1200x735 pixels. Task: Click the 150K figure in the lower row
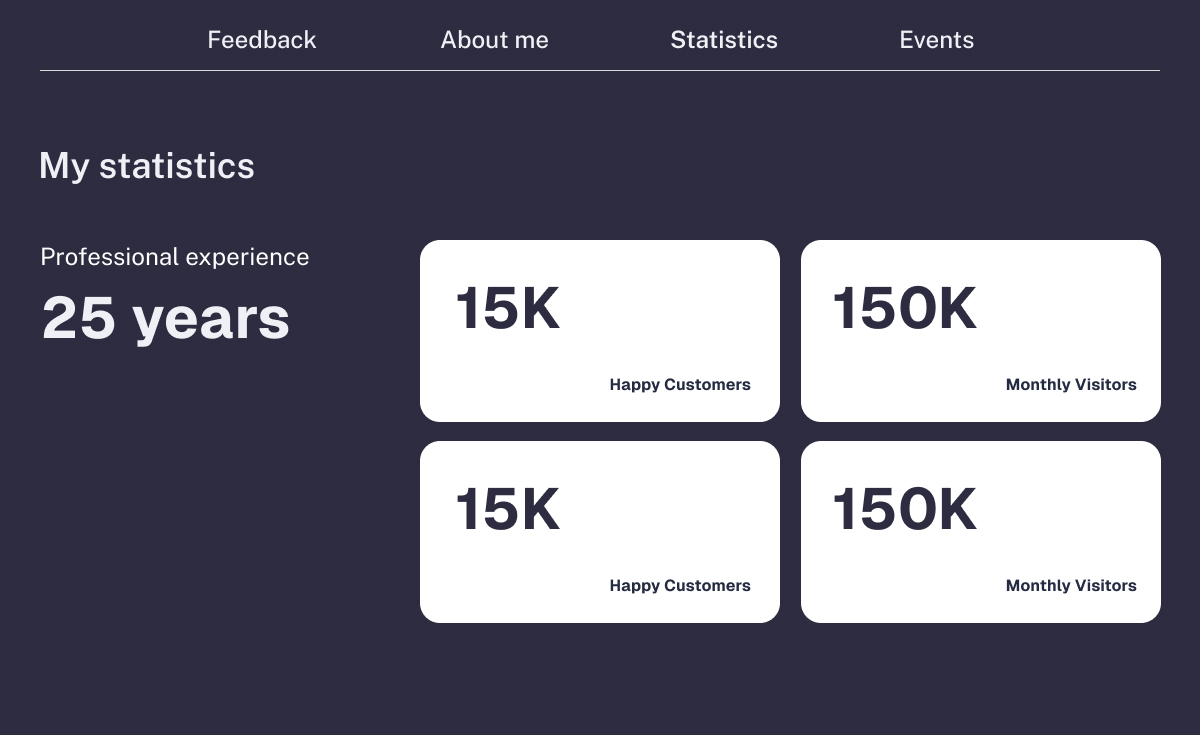pos(905,509)
